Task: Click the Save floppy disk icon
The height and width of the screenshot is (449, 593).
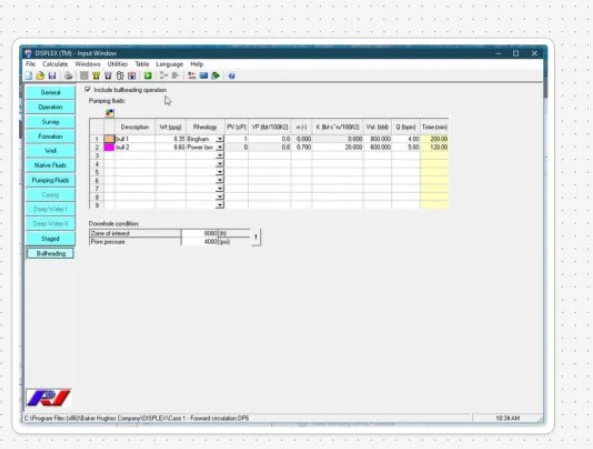Action: point(52,76)
